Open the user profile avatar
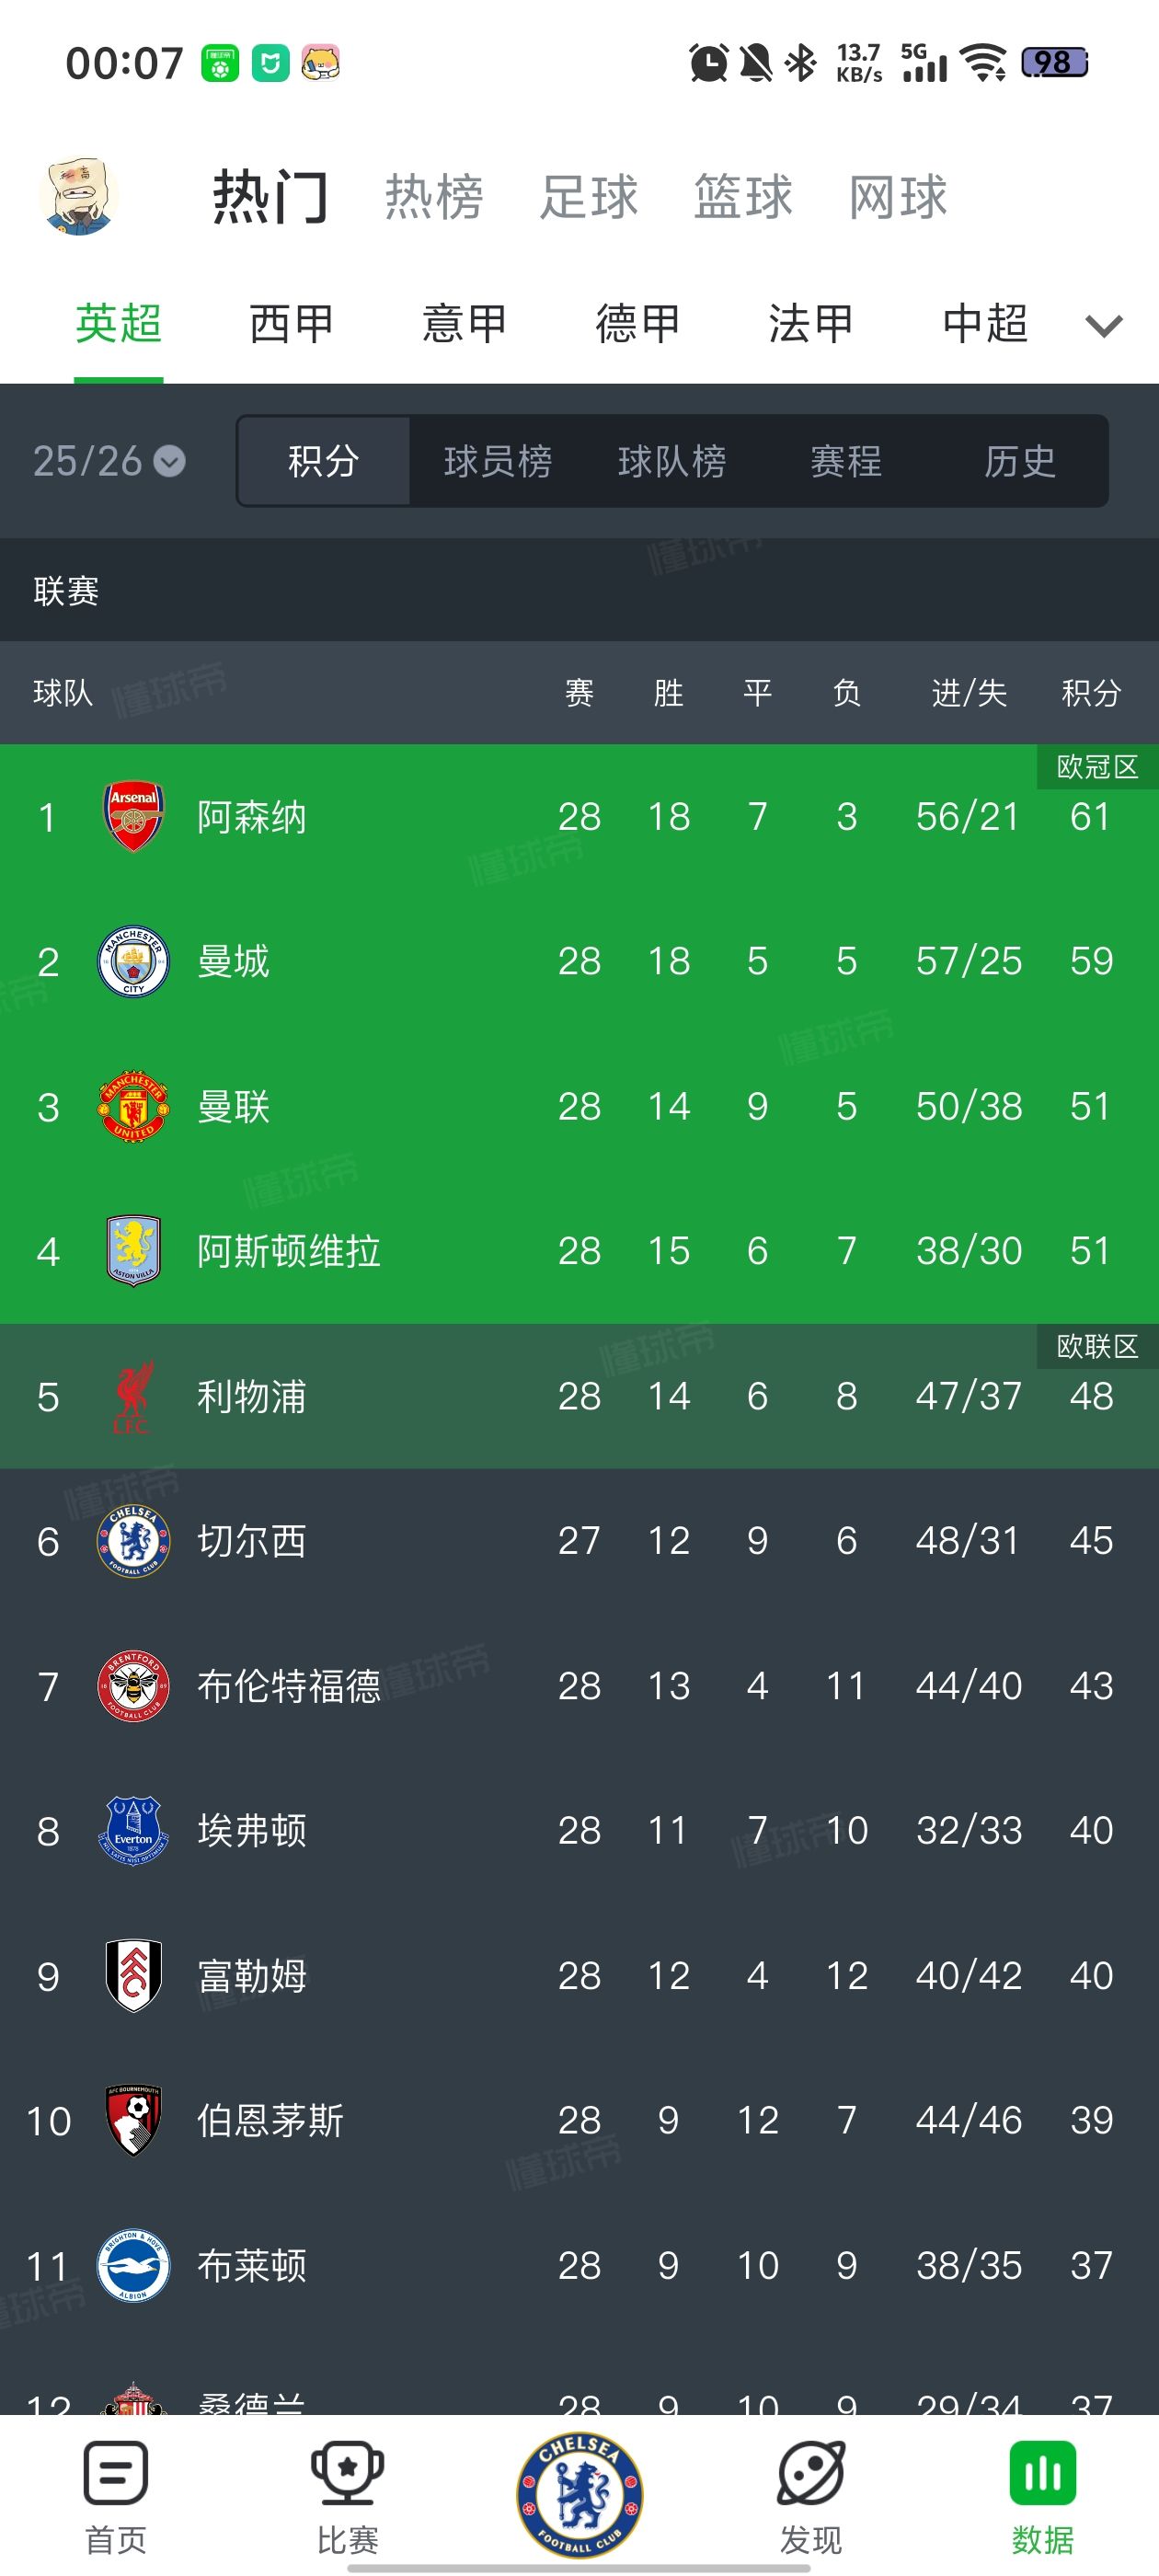This screenshot has height=2576, width=1159. (x=78, y=196)
